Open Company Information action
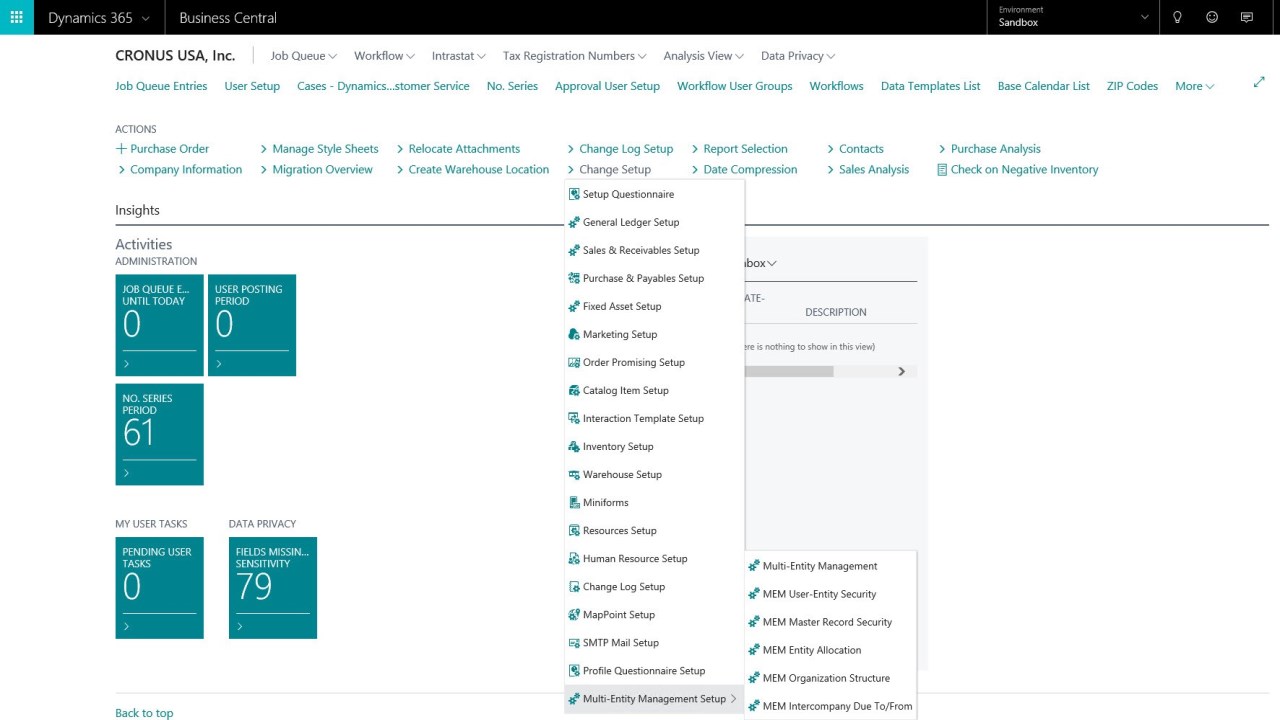Image resolution: width=1280 pixels, height=720 pixels. (x=180, y=170)
